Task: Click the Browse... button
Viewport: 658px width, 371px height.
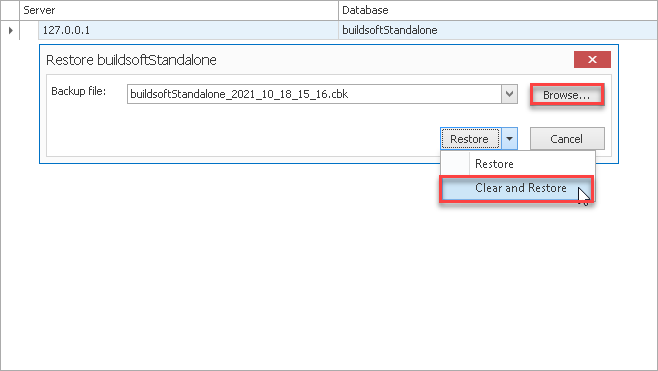Action: [567, 95]
